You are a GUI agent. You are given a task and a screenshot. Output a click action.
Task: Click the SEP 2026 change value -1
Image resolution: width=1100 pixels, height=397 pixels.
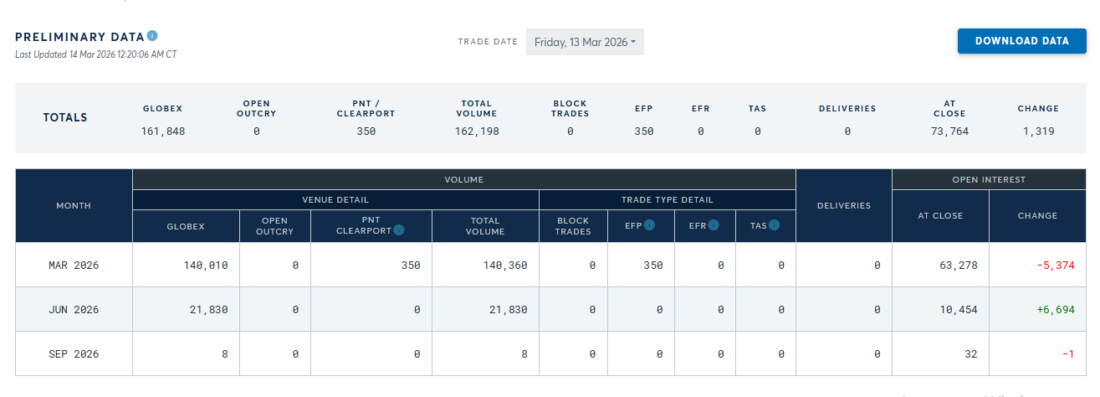point(1068,354)
